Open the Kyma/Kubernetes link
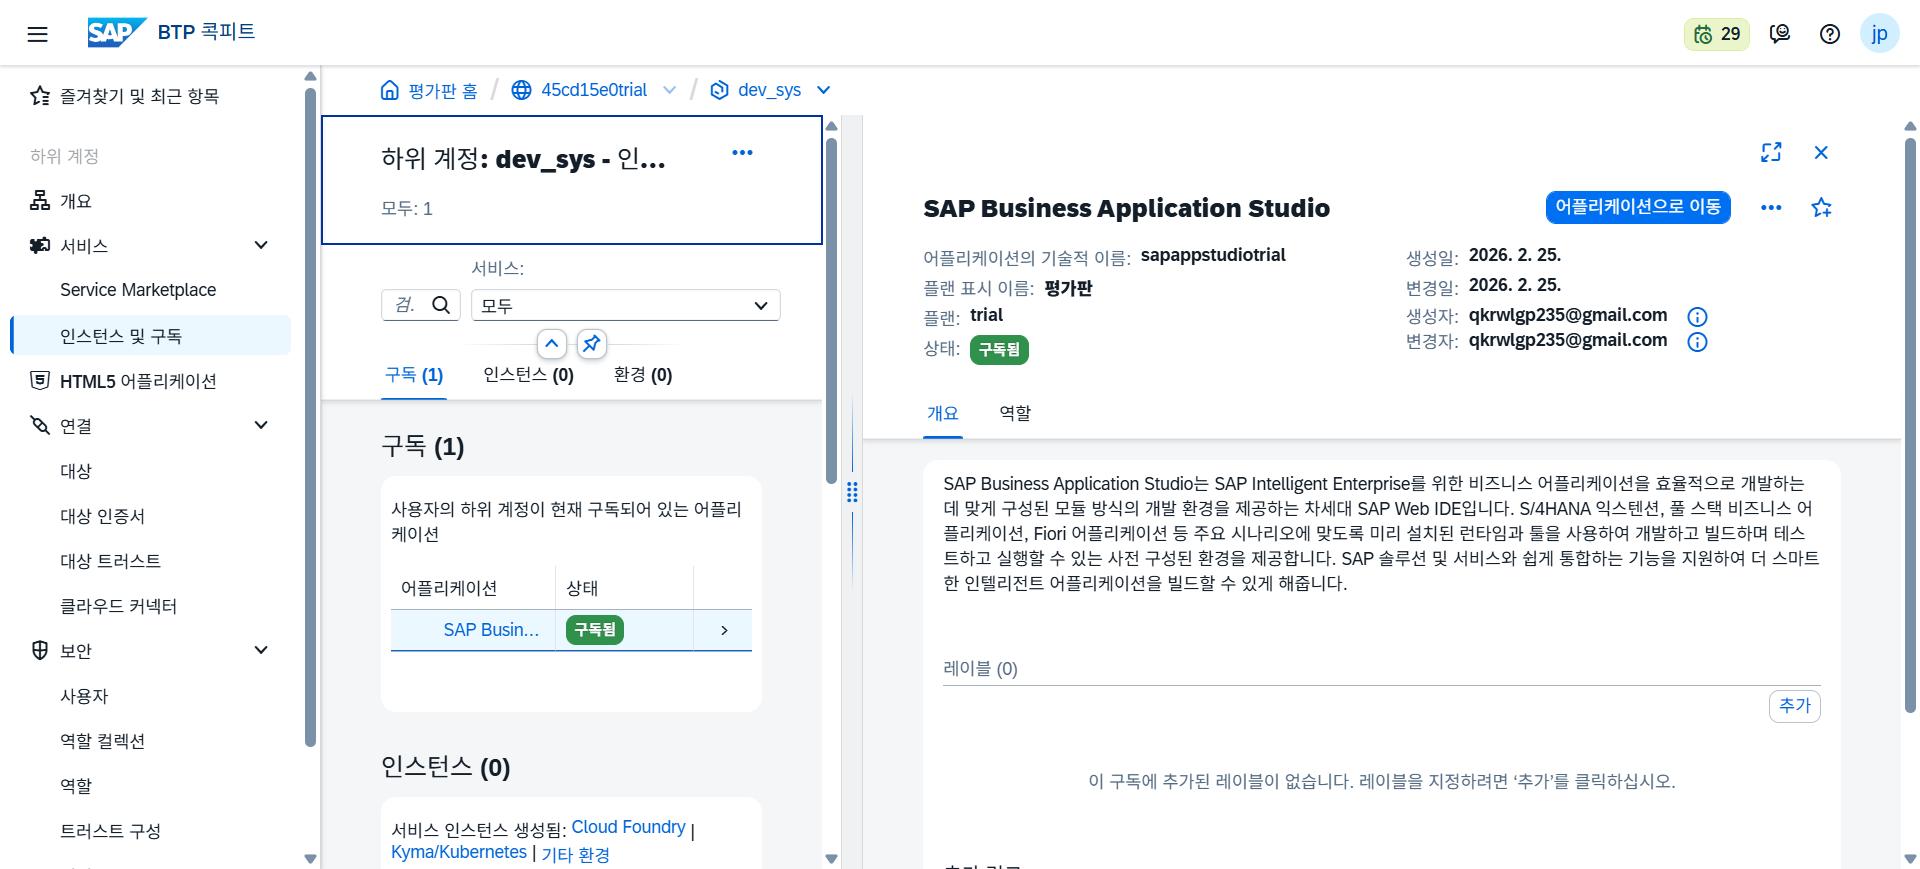Viewport: 1920px width, 869px height. [x=459, y=852]
